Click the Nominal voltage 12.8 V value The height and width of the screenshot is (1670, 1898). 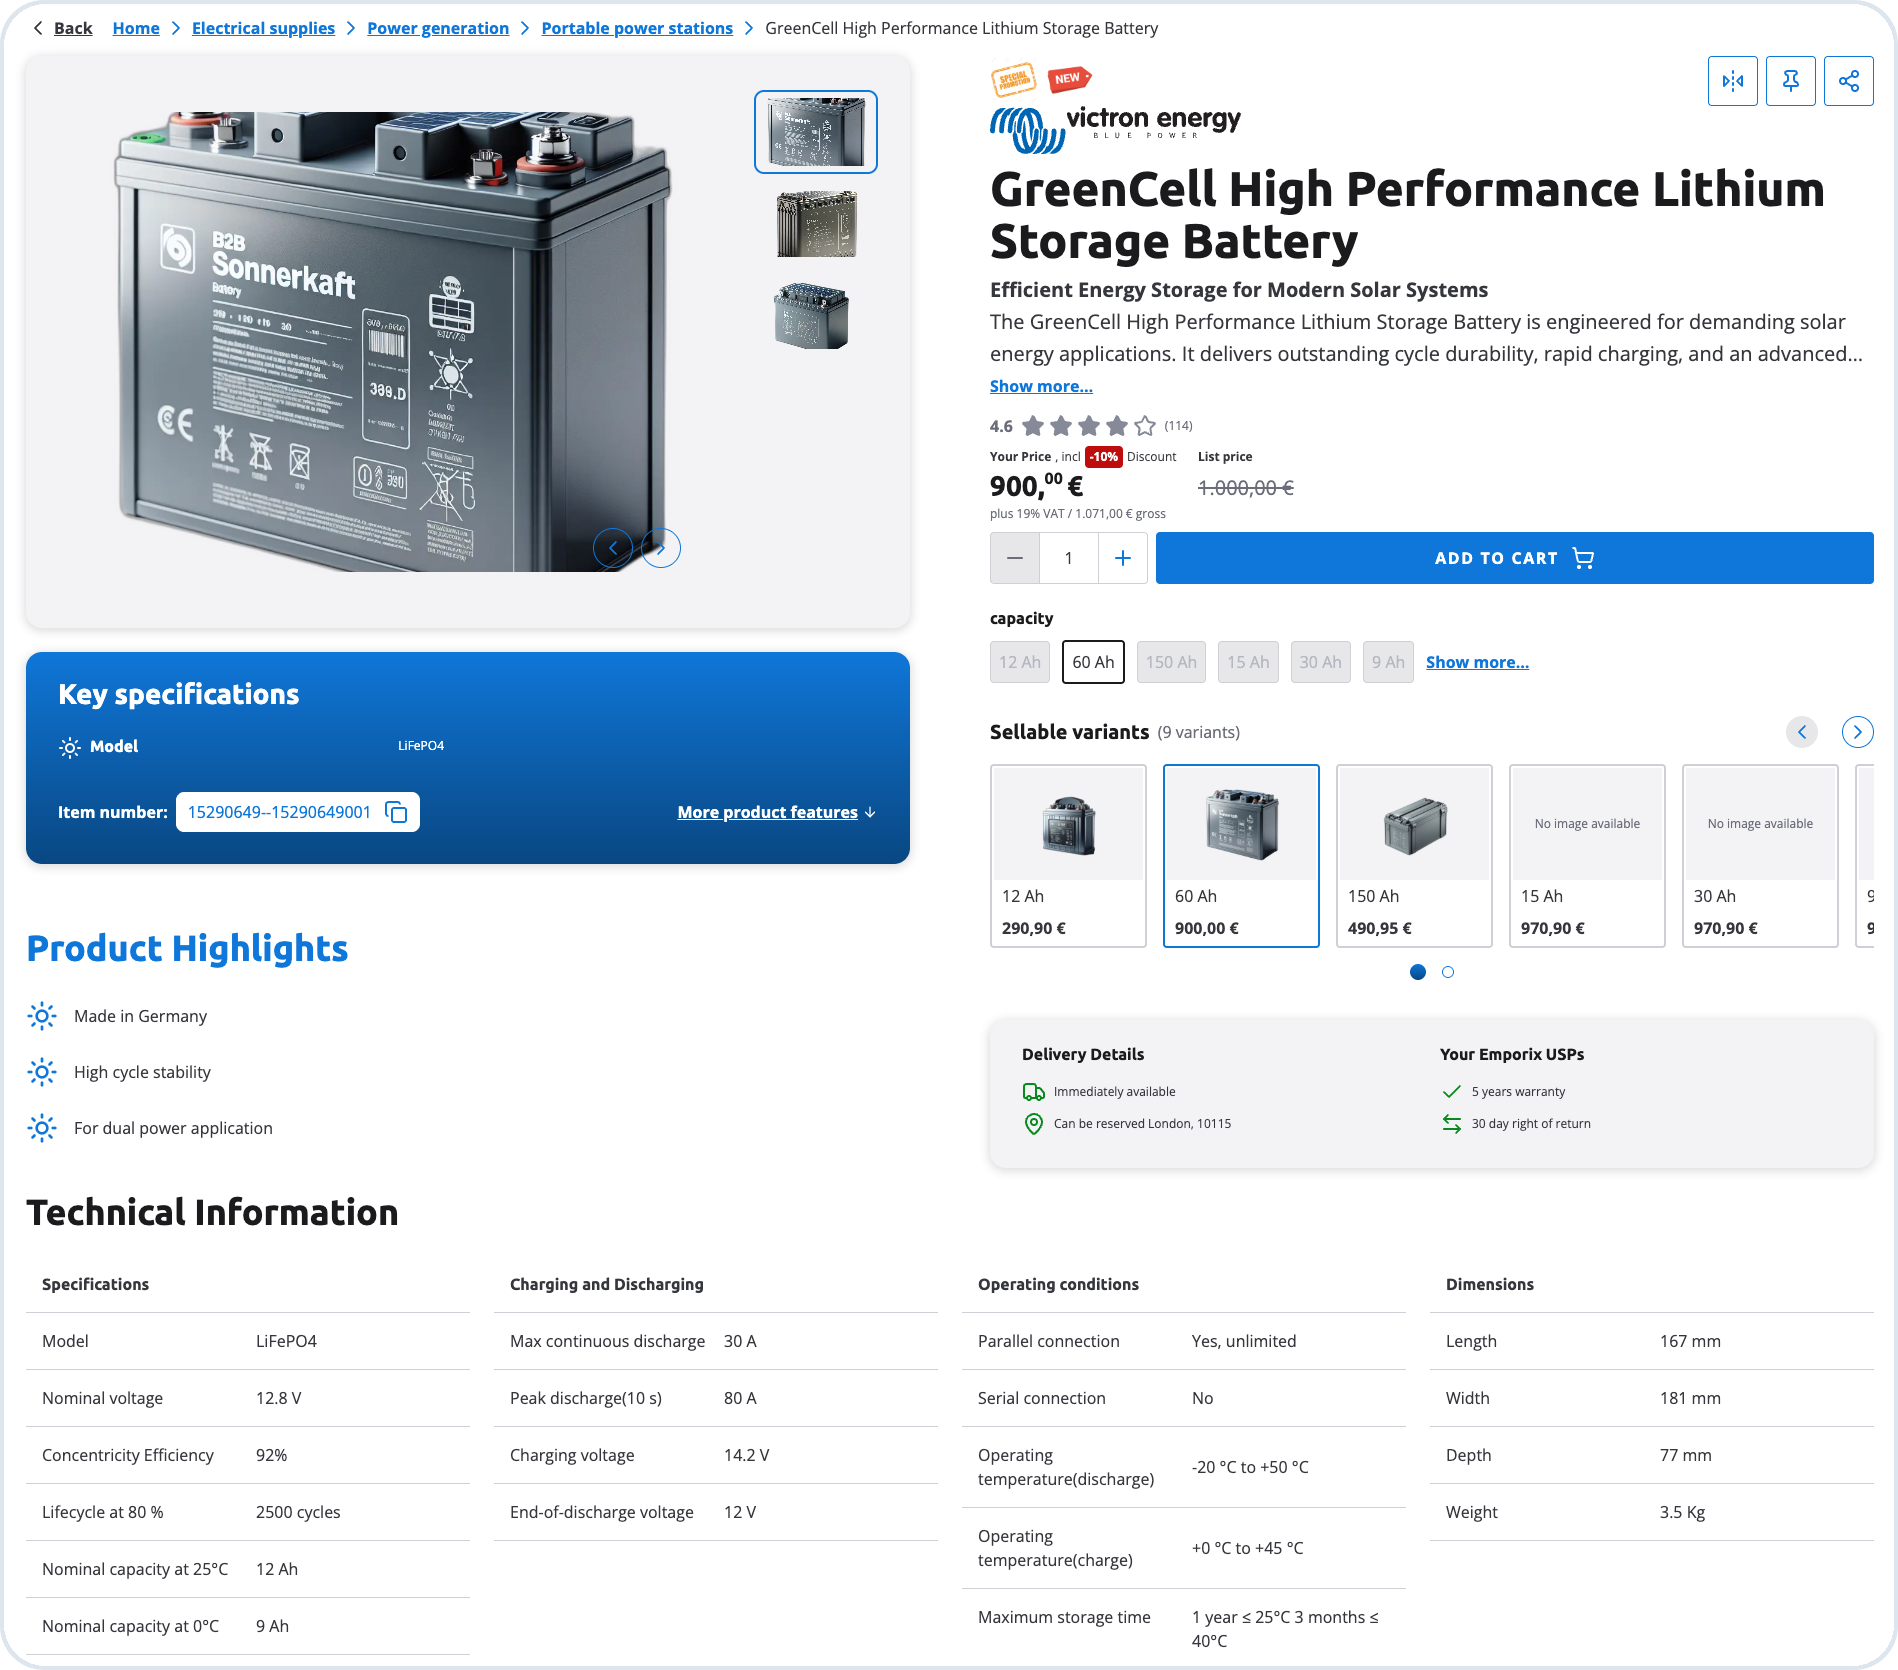click(x=279, y=1398)
